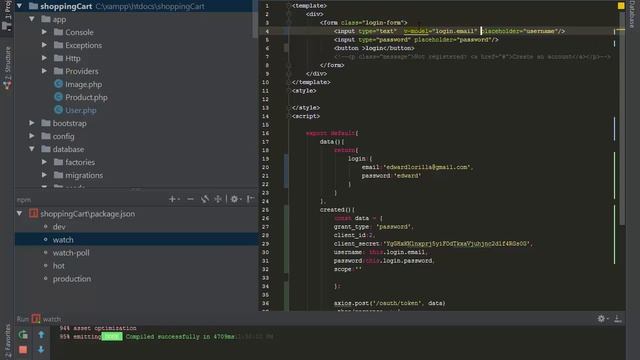Viewport: 640px width, 360px height.
Task: Expand the config folder
Action: tap(32, 136)
